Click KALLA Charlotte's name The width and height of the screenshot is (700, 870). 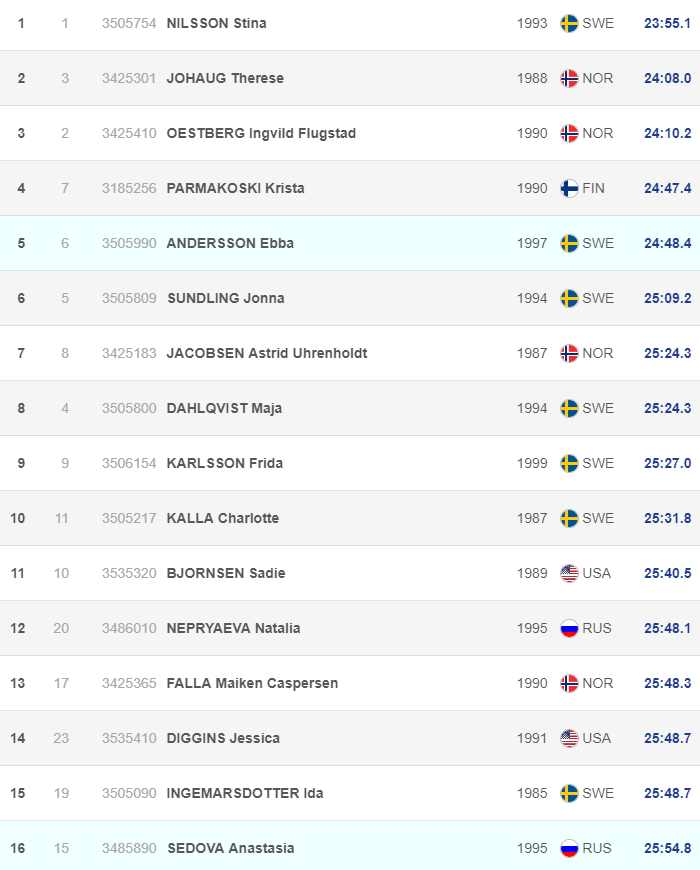tap(223, 518)
